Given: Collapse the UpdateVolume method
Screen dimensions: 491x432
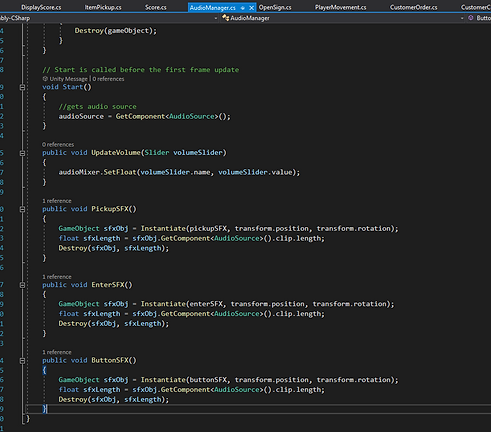Looking at the screenshot, I should coord(22,153).
